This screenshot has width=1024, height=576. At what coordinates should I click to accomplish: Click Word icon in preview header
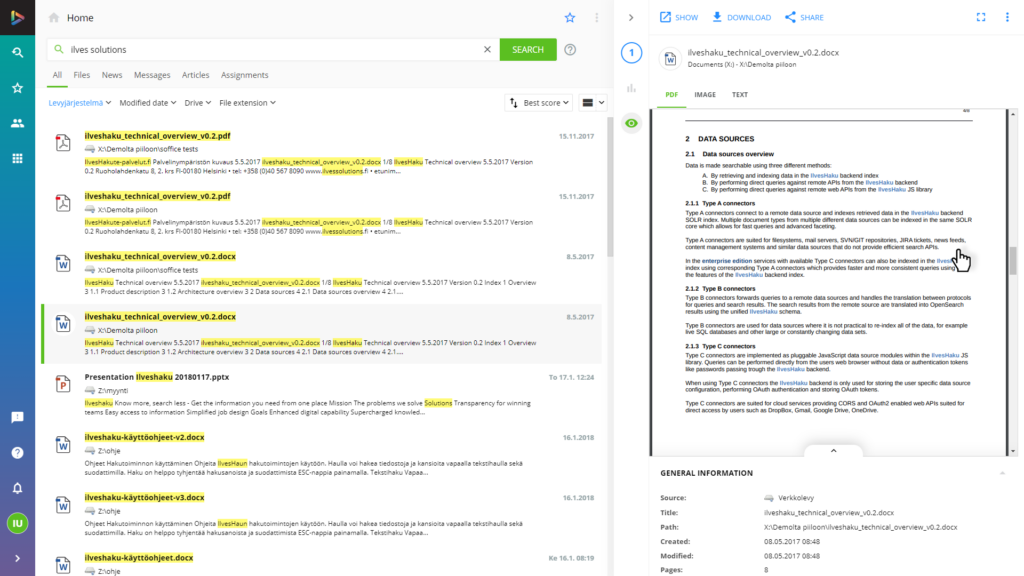click(671, 59)
